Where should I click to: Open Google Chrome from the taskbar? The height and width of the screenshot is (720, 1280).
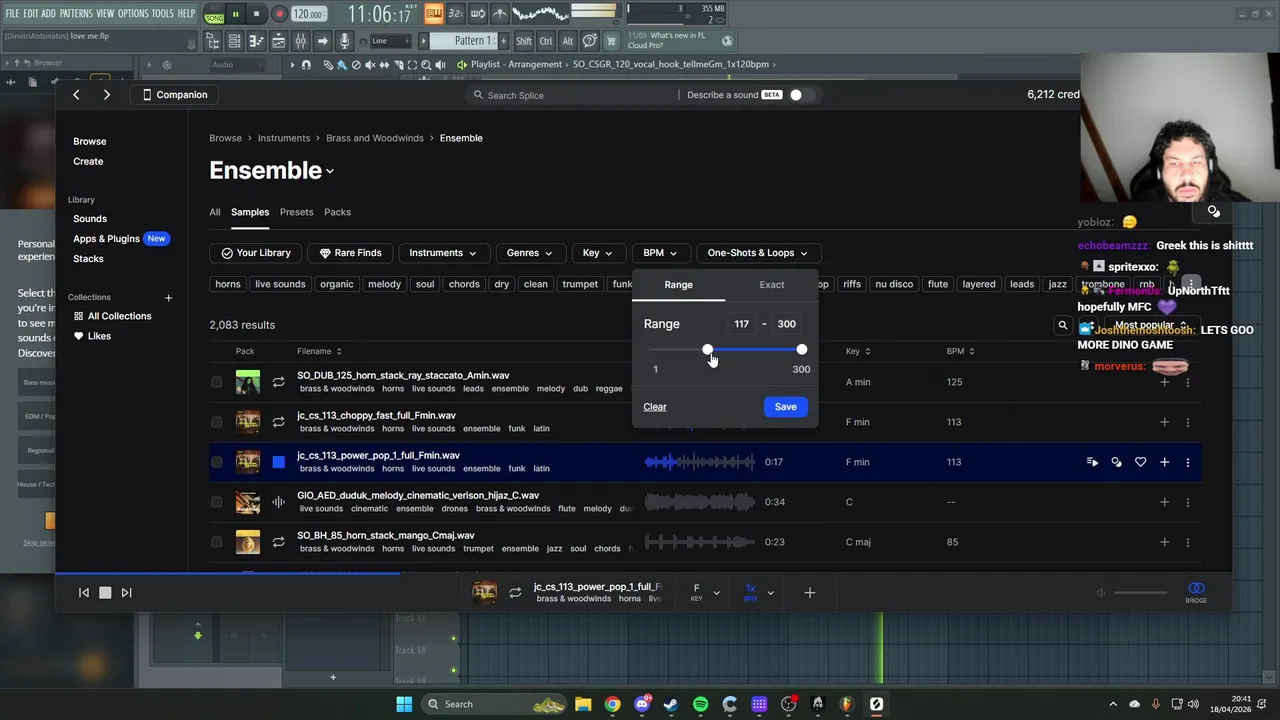tap(612, 704)
